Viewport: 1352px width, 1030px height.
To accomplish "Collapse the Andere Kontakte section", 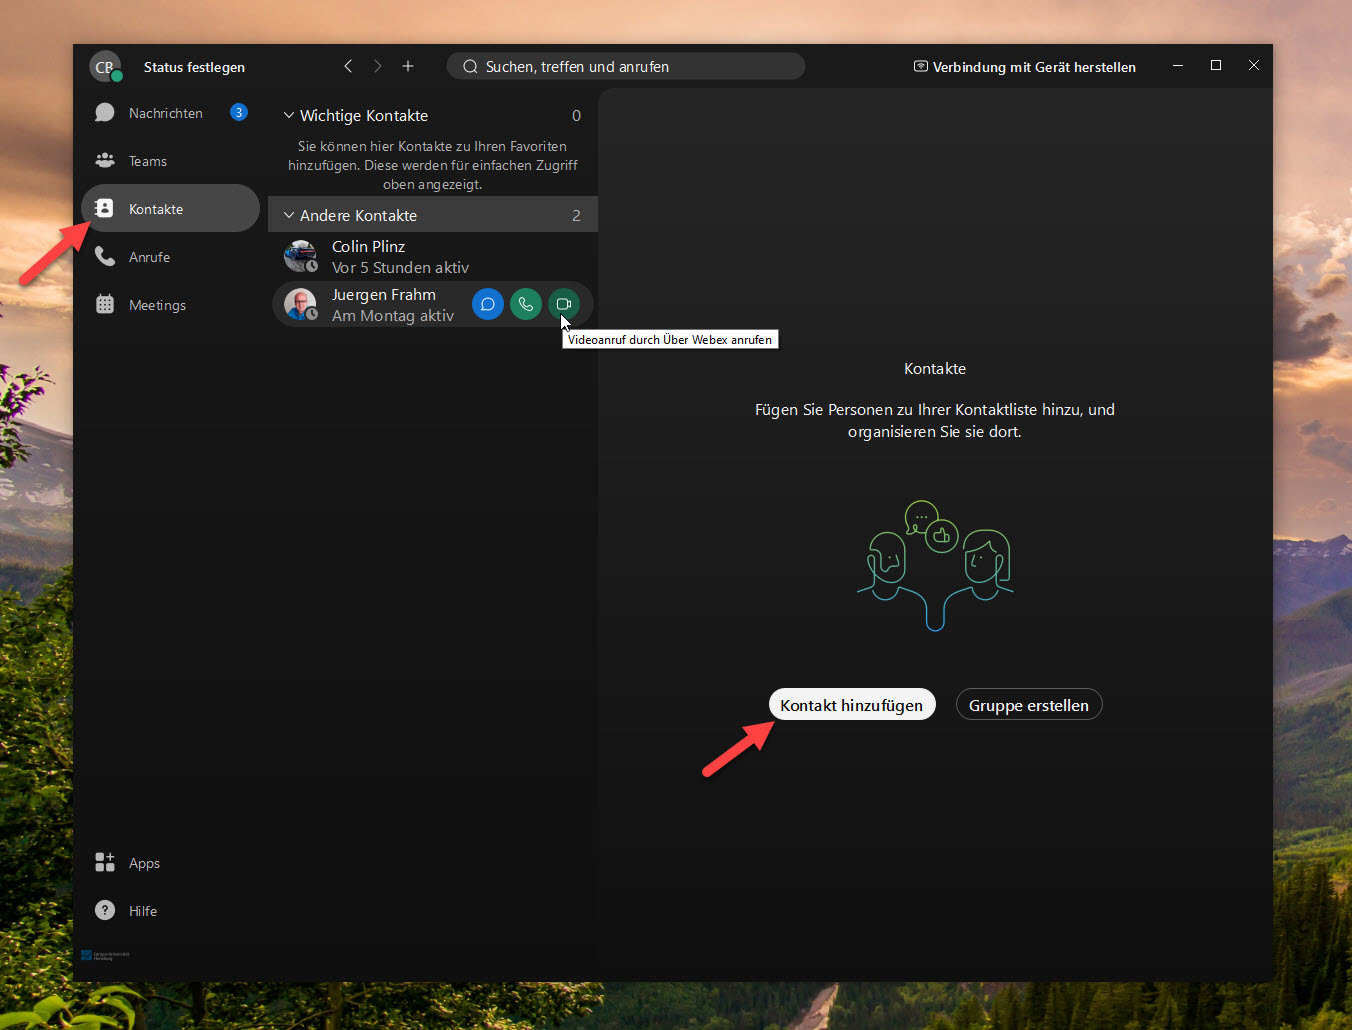I will (289, 216).
